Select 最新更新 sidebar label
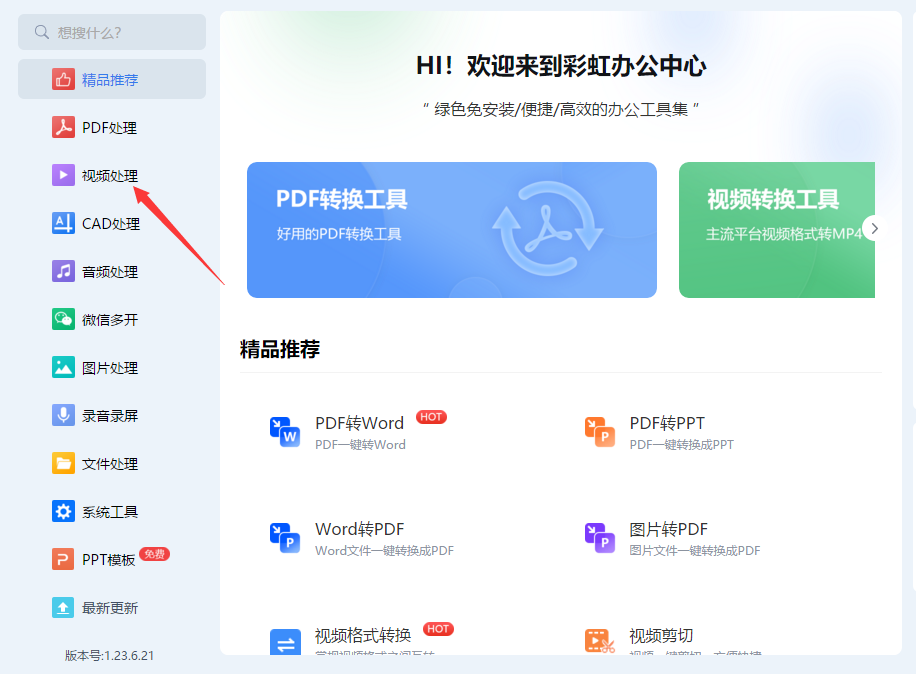This screenshot has height=674, width=916. (110, 608)
